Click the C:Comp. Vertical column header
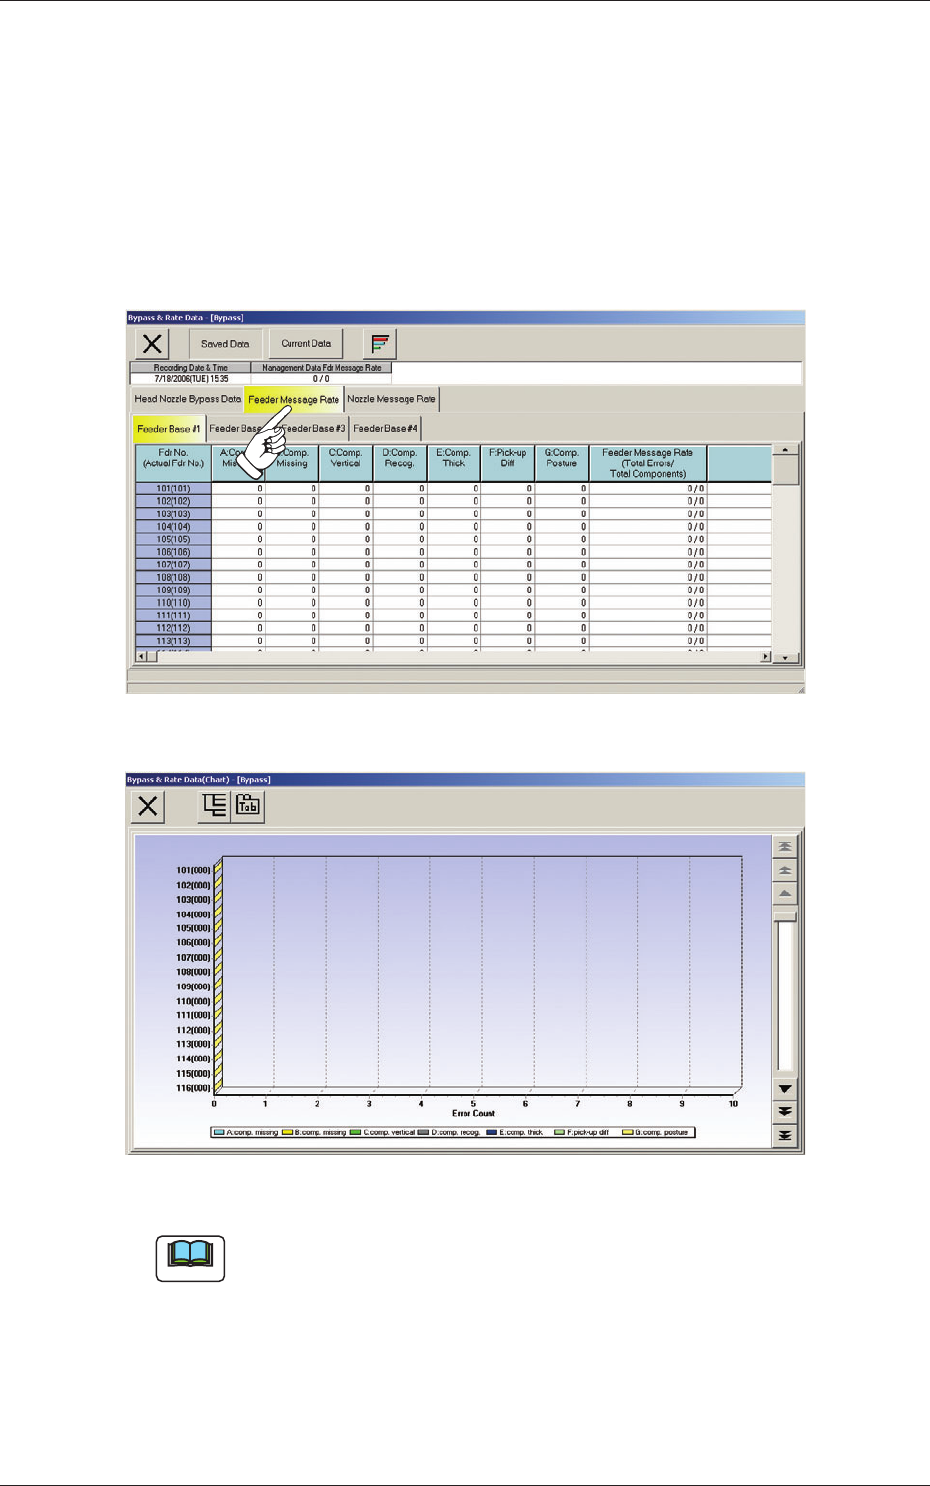This screenshot has height=1486, width=930. [346, 464]
